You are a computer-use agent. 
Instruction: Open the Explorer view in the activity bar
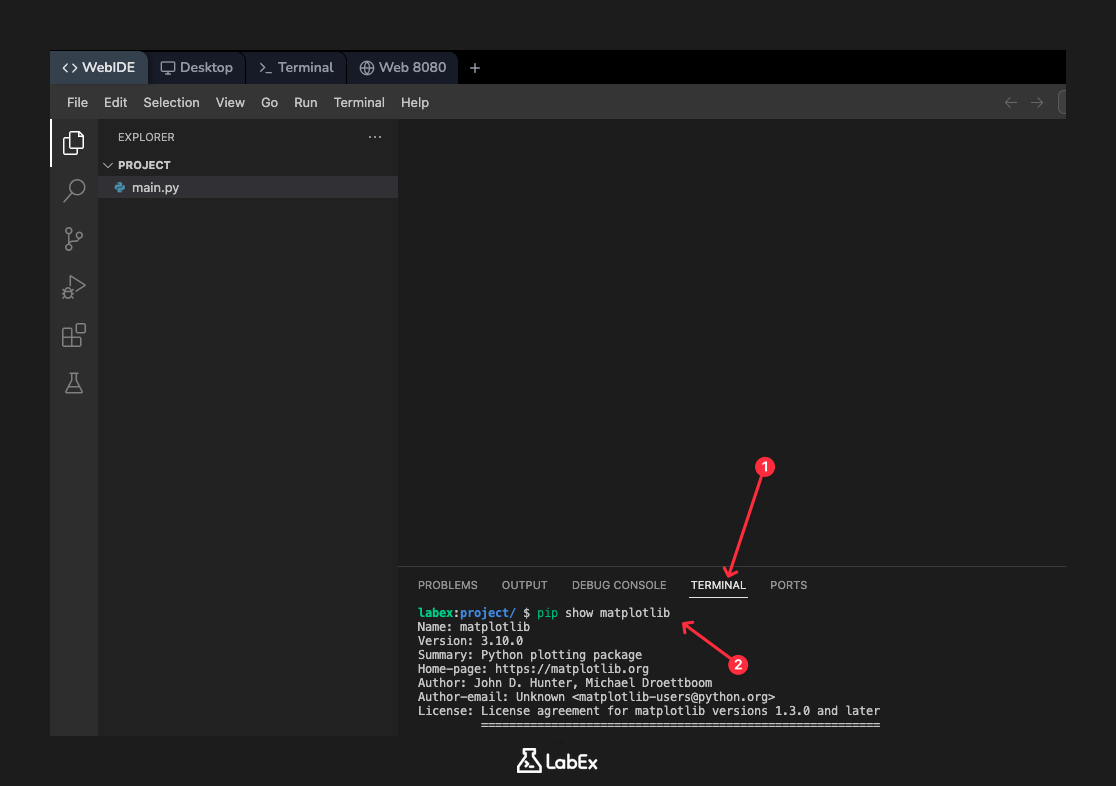(x=73, y=142)
